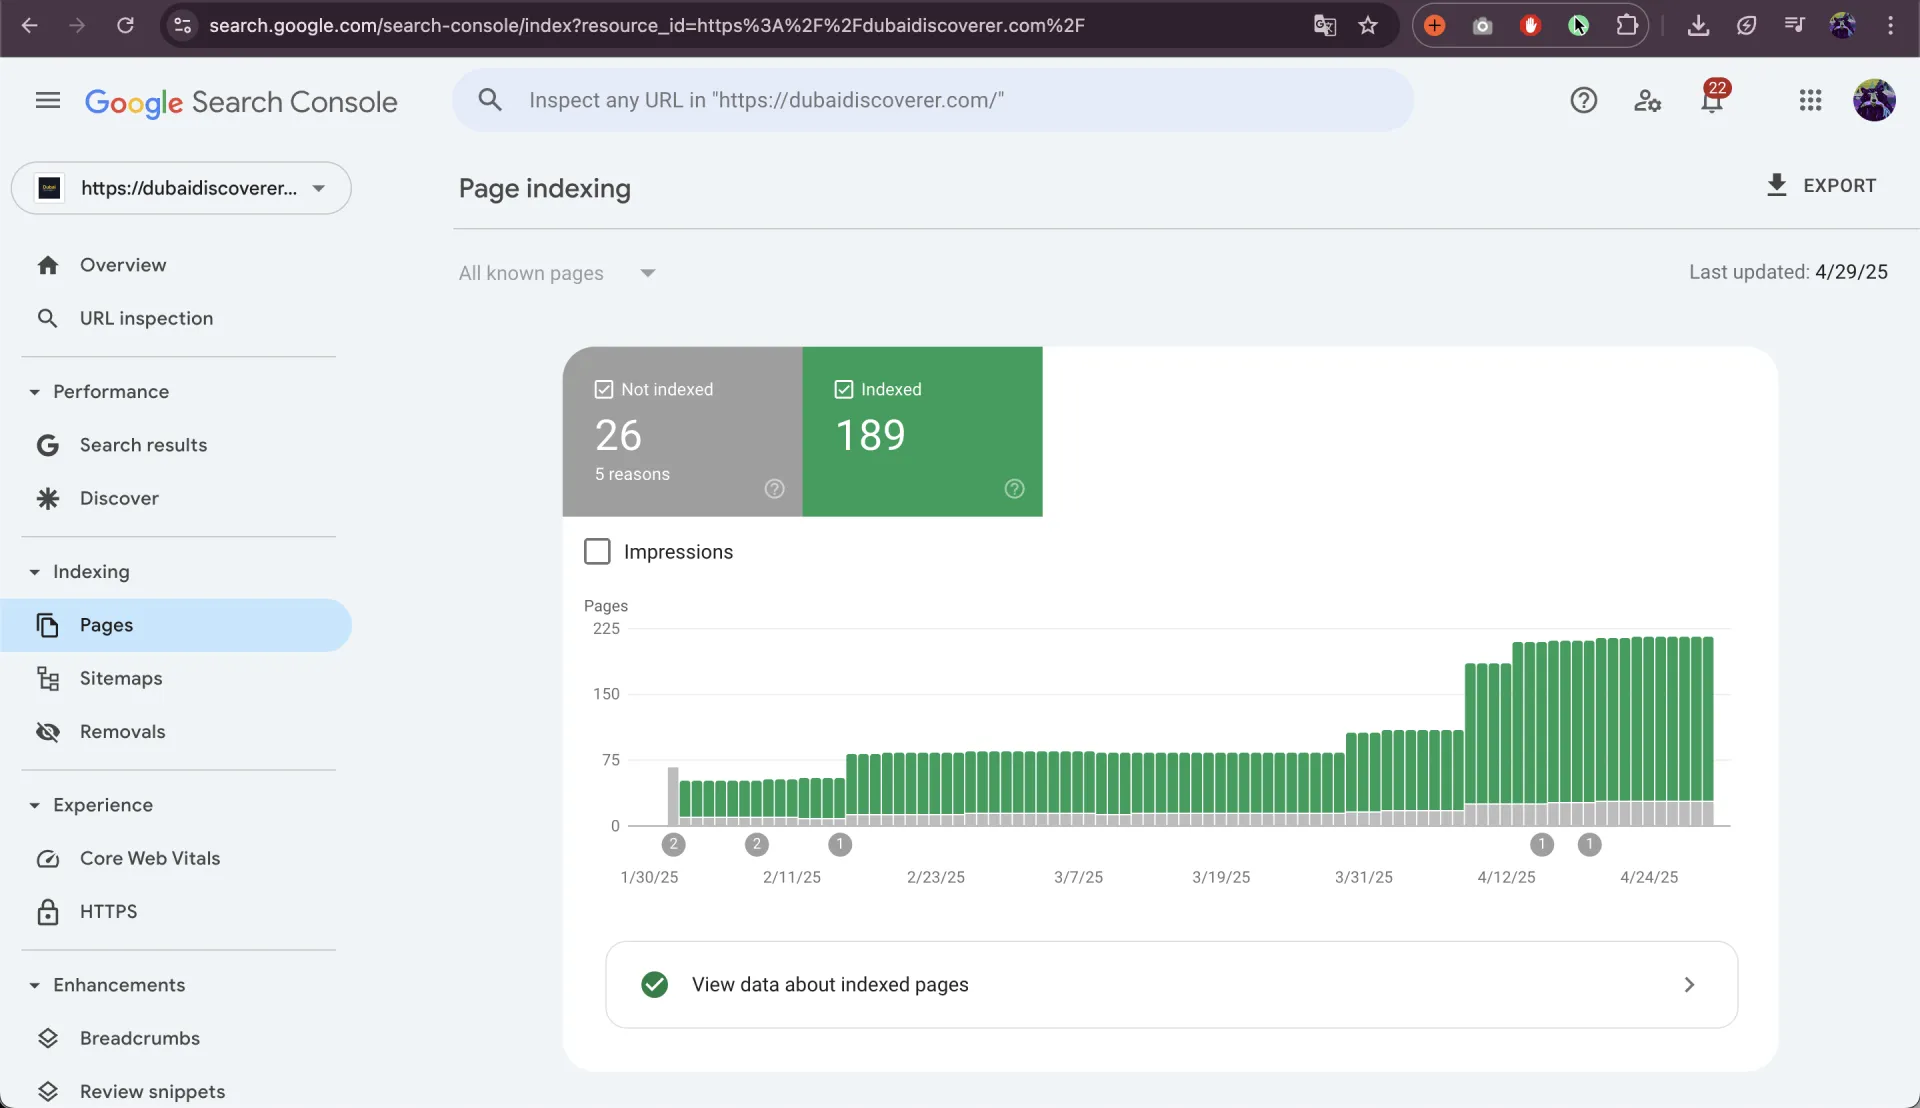Open the property selector dubaidiscoverer dropdown
The height and width of the screenshot is (1108, 1920).
181,188
